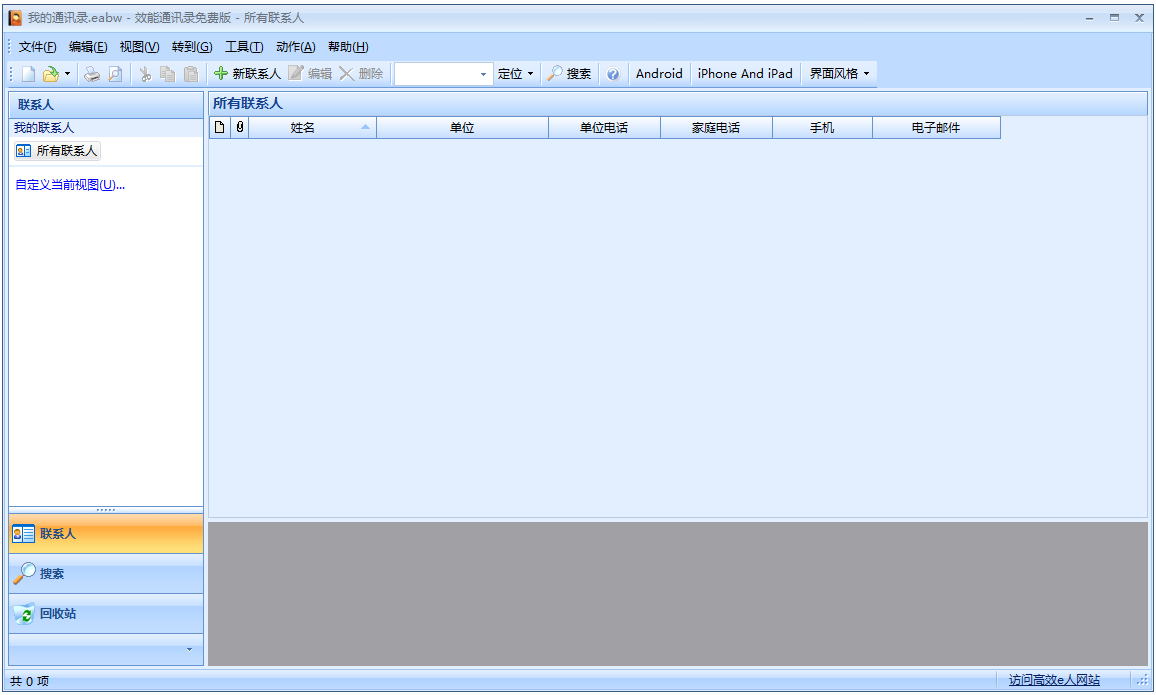Screen dimensions: 1156x695
Task: Click 自定义当前视图 link
Action: (70, 185)
